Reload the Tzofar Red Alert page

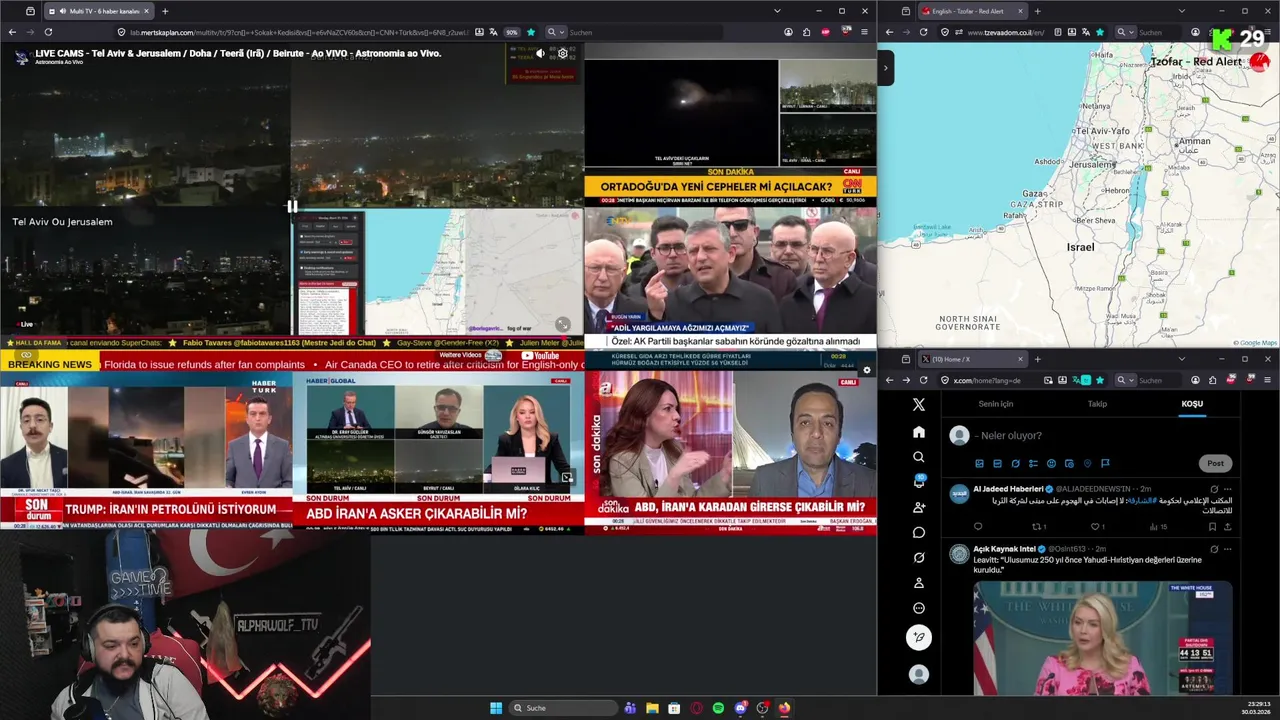(x=923, y=32)
